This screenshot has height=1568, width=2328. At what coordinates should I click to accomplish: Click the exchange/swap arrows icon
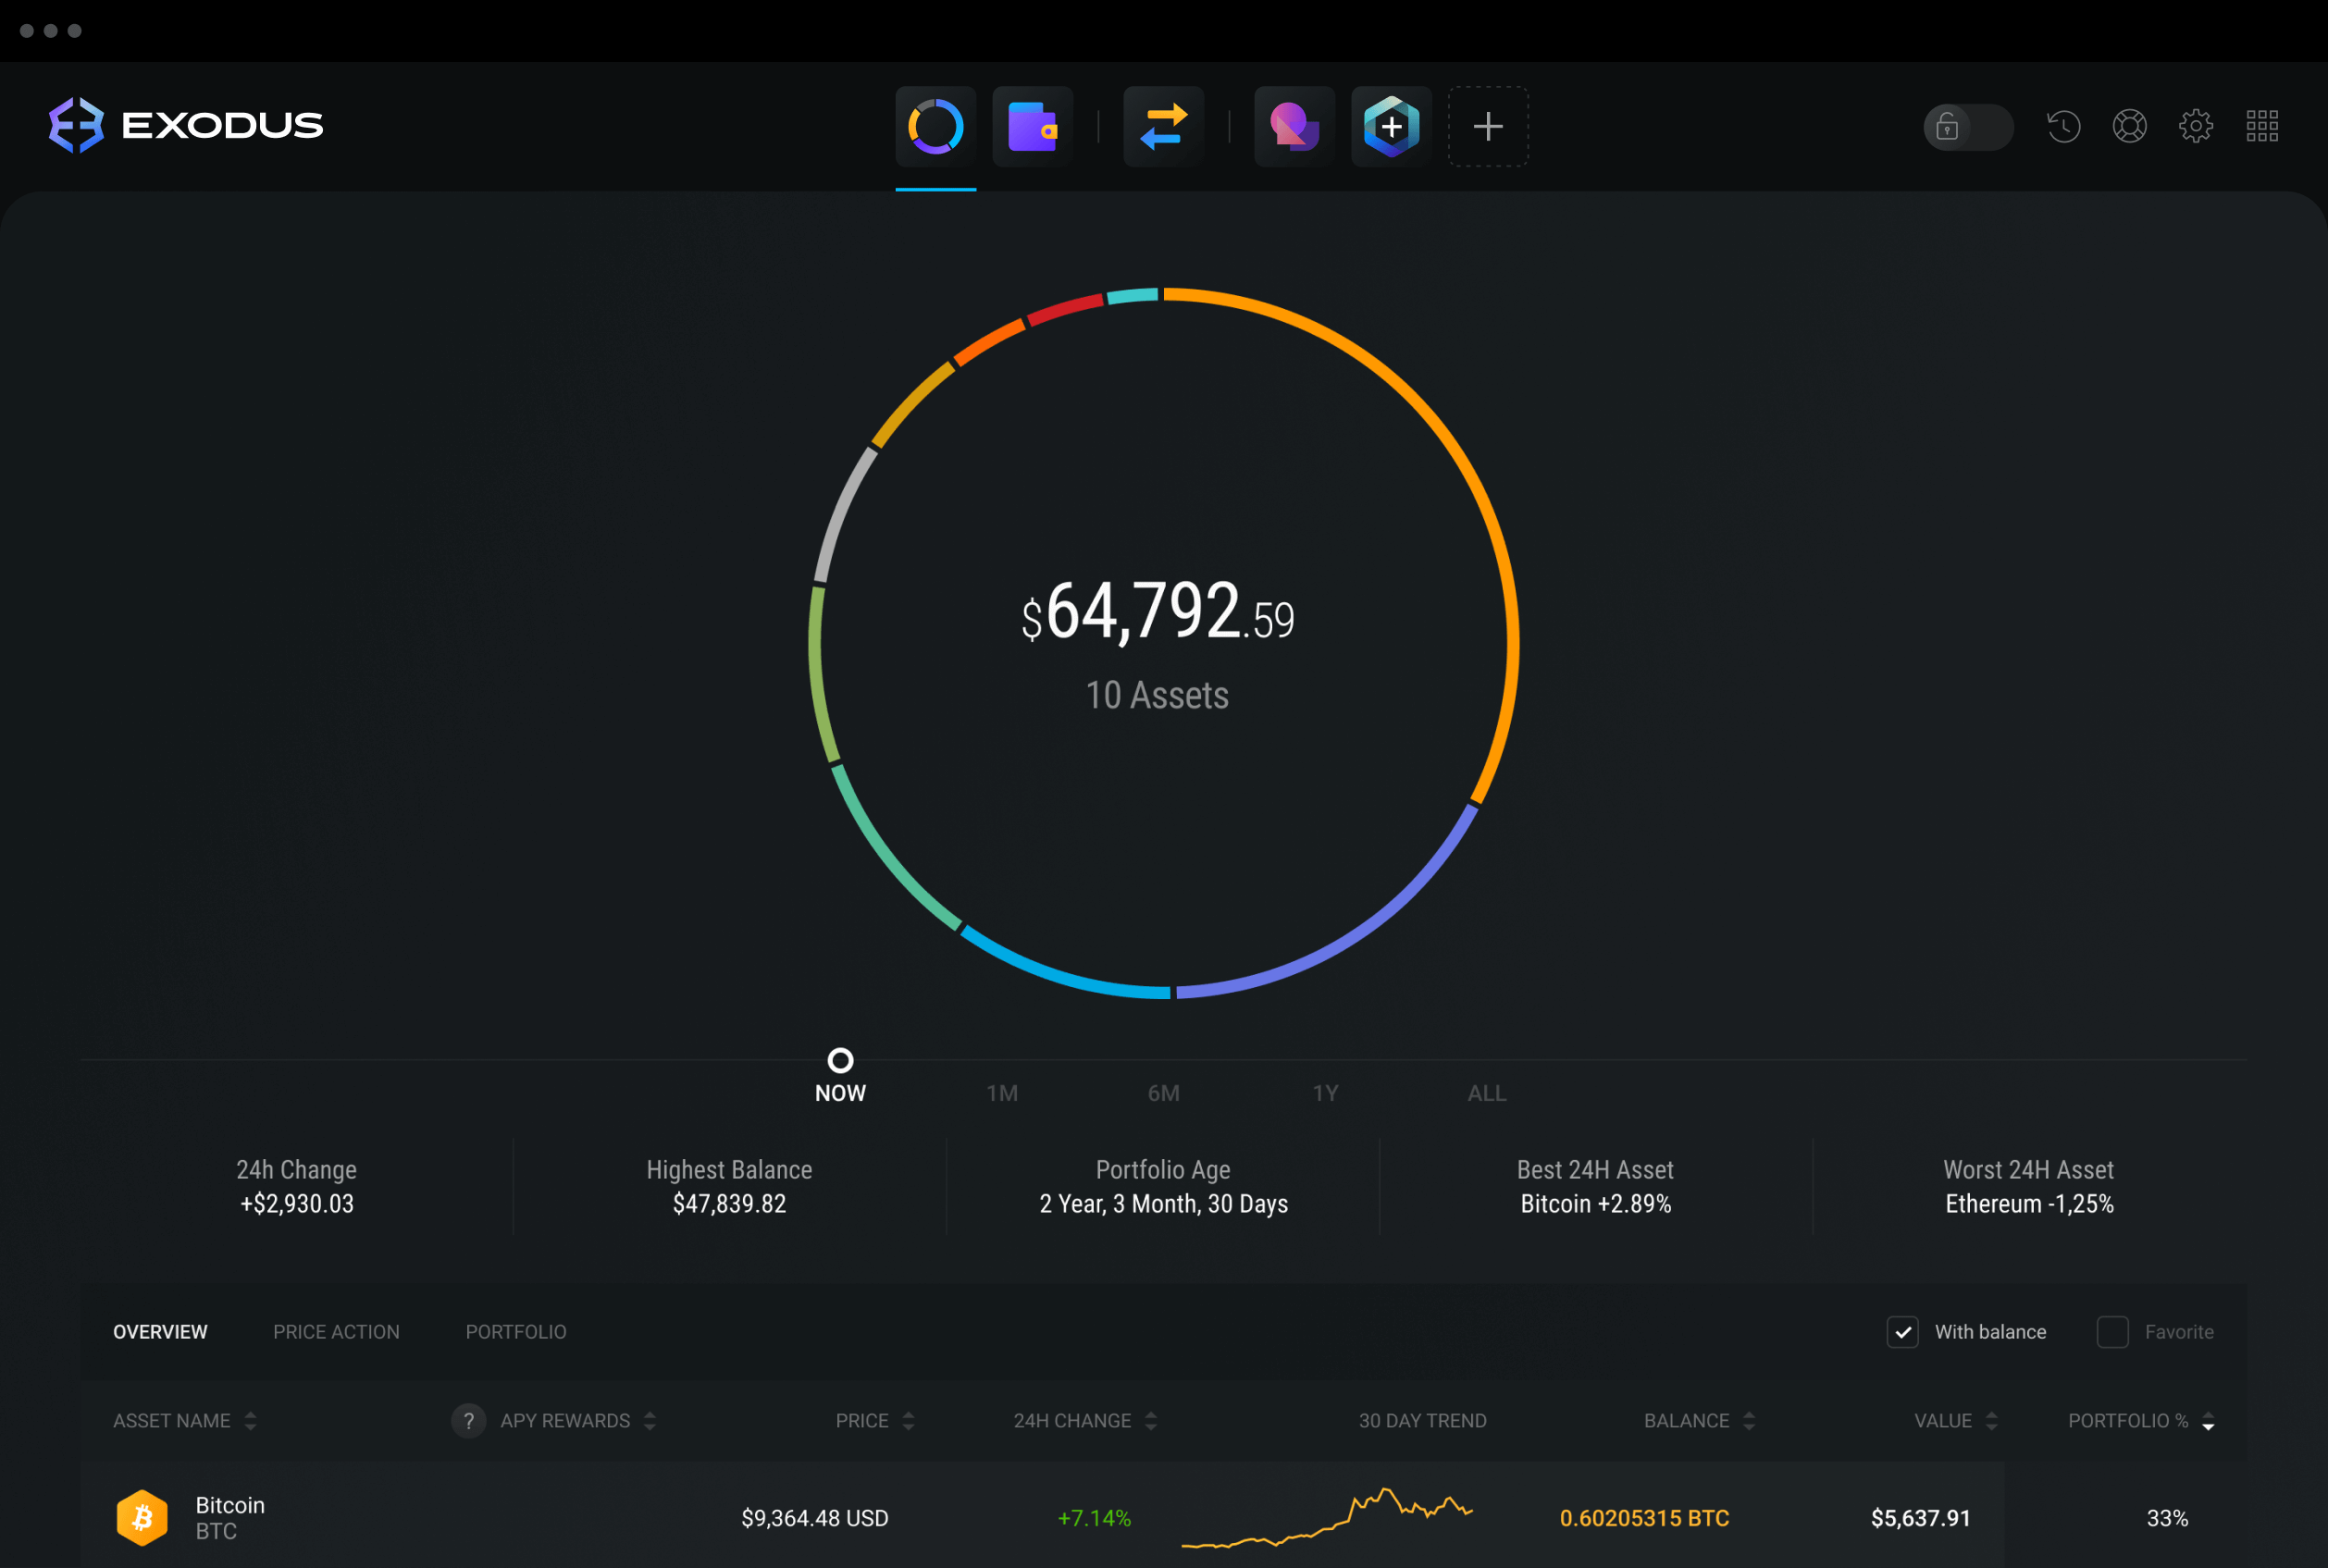point(1162,122)
